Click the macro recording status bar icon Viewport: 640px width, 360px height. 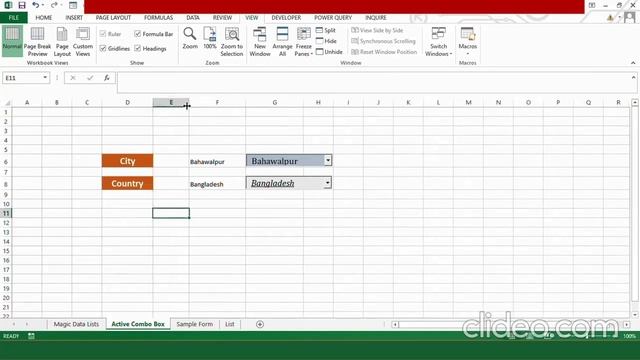click(x=31, y=336)
